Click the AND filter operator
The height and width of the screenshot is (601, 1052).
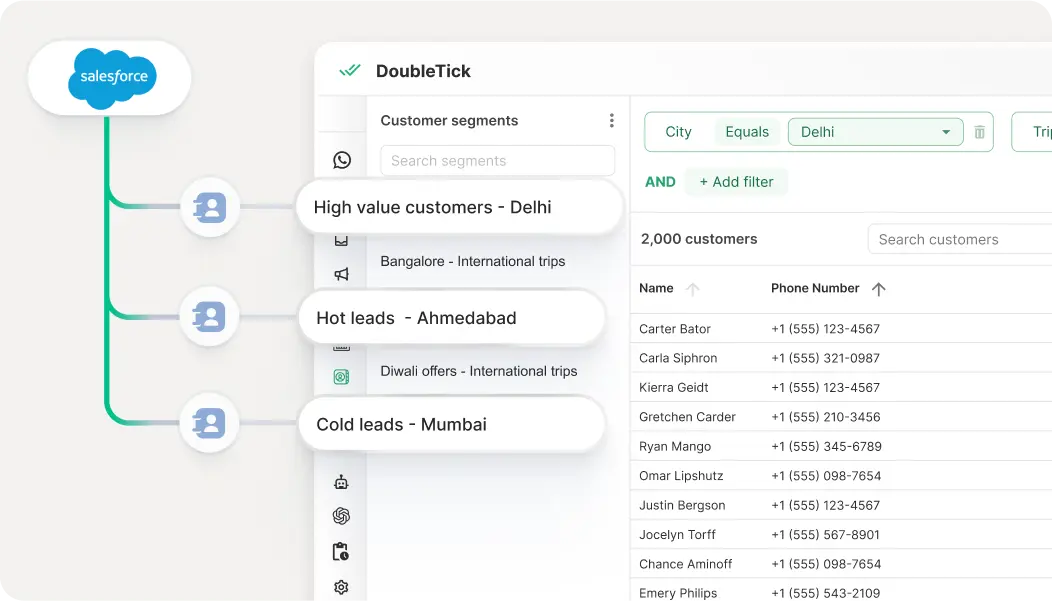click(x=660, y=181)
